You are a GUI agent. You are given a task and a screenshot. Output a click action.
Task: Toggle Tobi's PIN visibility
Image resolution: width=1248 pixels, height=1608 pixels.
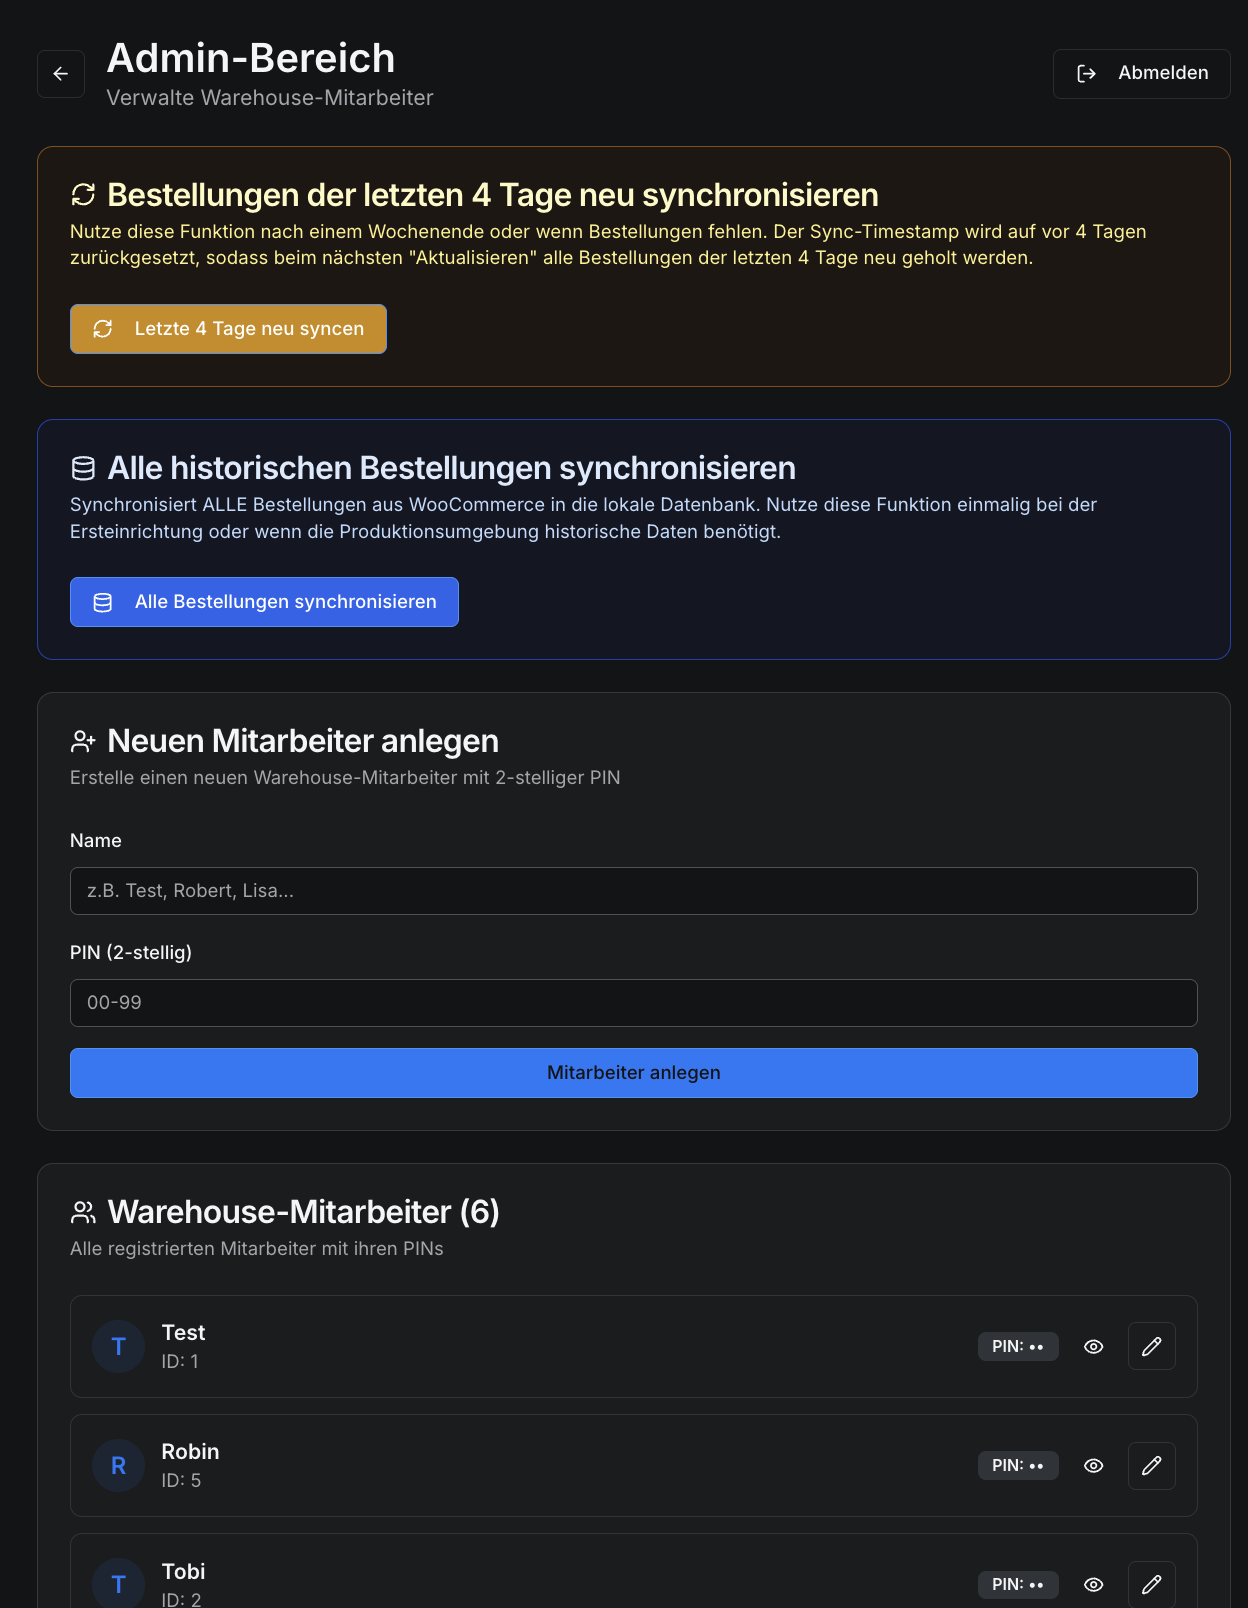(x=1094, y=1585)
